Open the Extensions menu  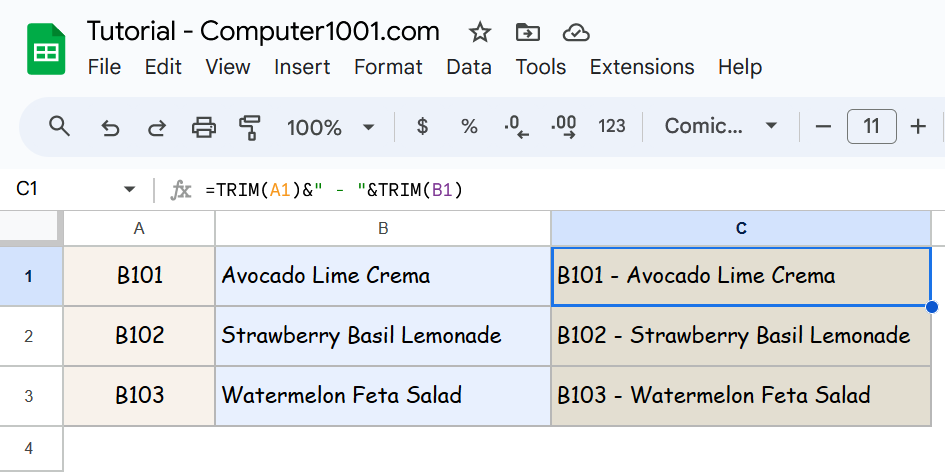[642, 67]
